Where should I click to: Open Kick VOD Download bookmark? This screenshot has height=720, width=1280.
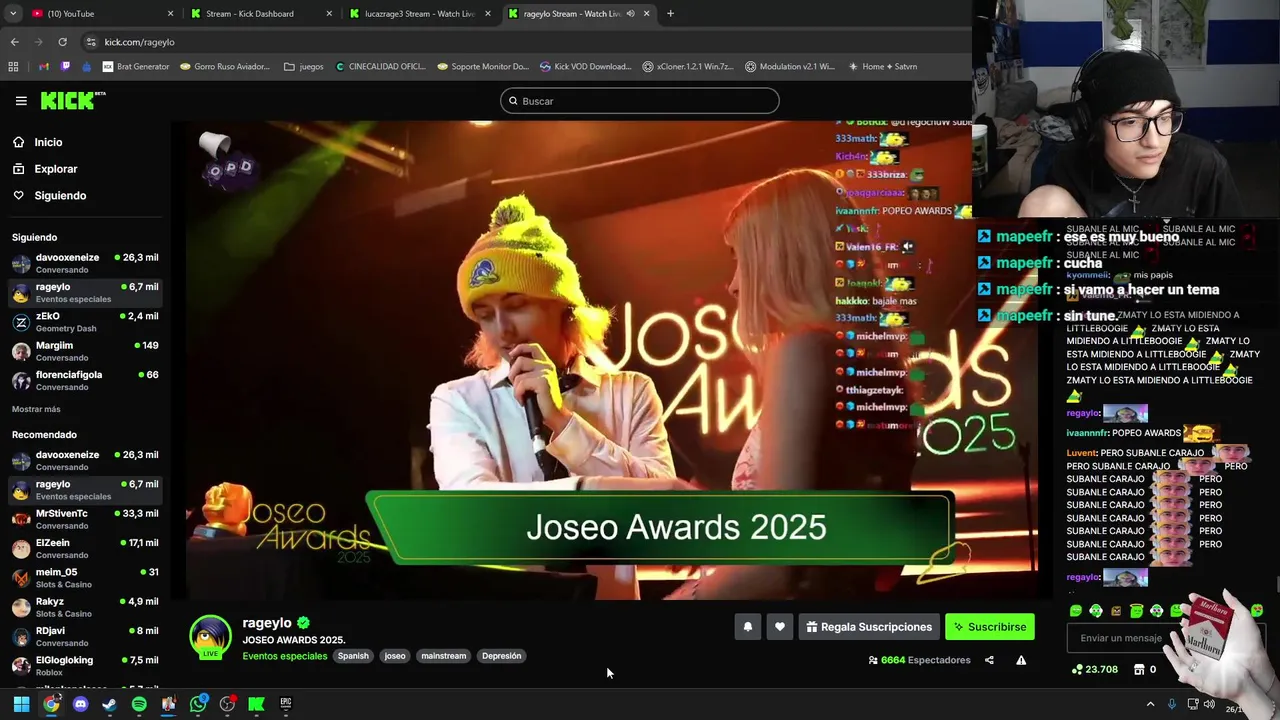tap(586, 67)
